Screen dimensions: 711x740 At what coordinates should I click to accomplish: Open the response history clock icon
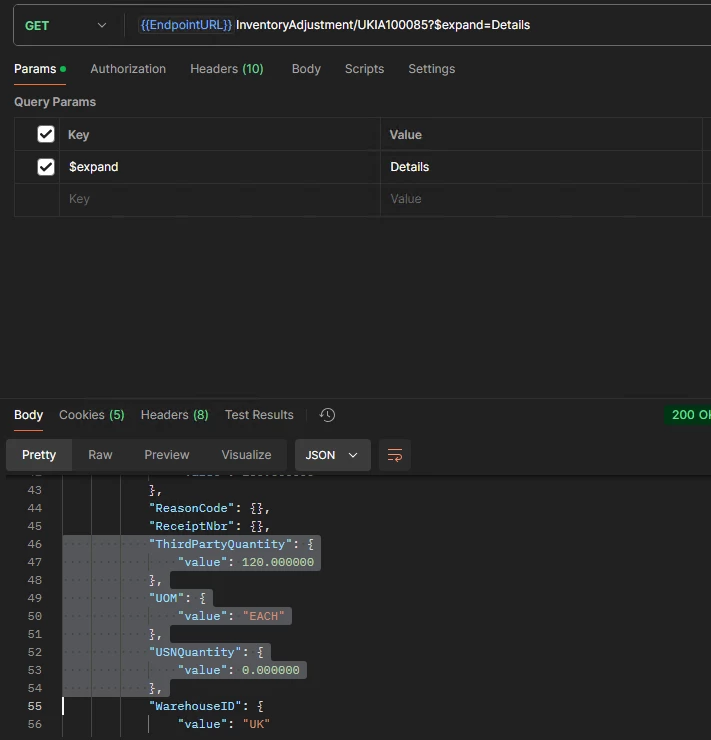tap(327, 415)
